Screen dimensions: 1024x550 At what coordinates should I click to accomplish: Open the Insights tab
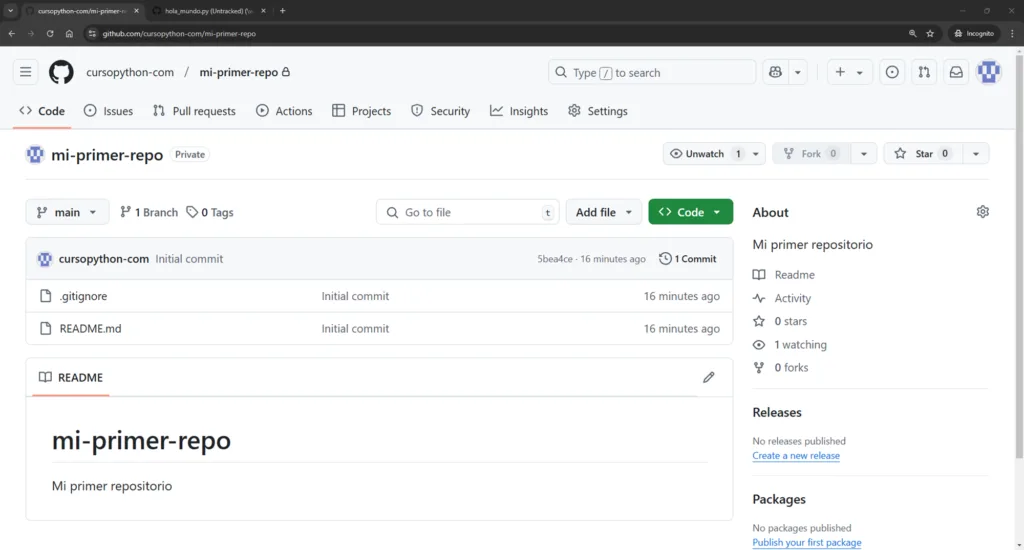click(519, 111)
